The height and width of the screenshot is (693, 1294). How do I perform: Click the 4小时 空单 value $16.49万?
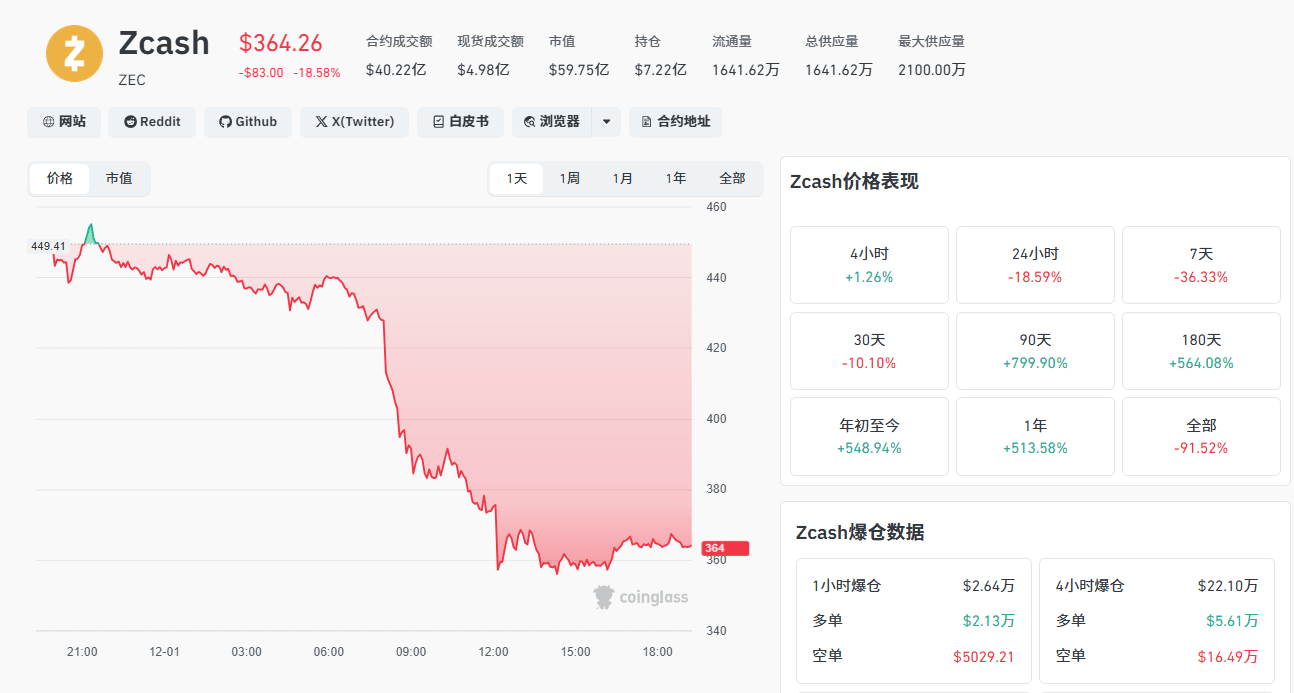coord(1228,657)
